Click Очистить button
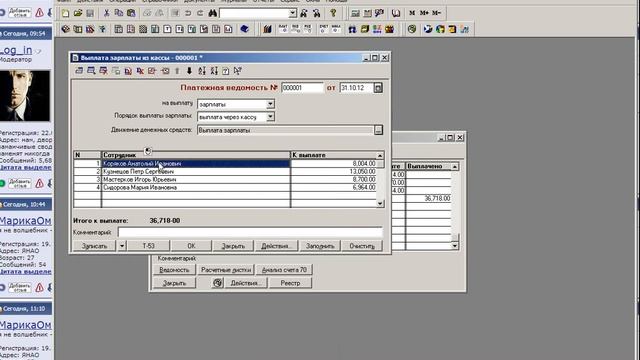 [x=362, y=246]
